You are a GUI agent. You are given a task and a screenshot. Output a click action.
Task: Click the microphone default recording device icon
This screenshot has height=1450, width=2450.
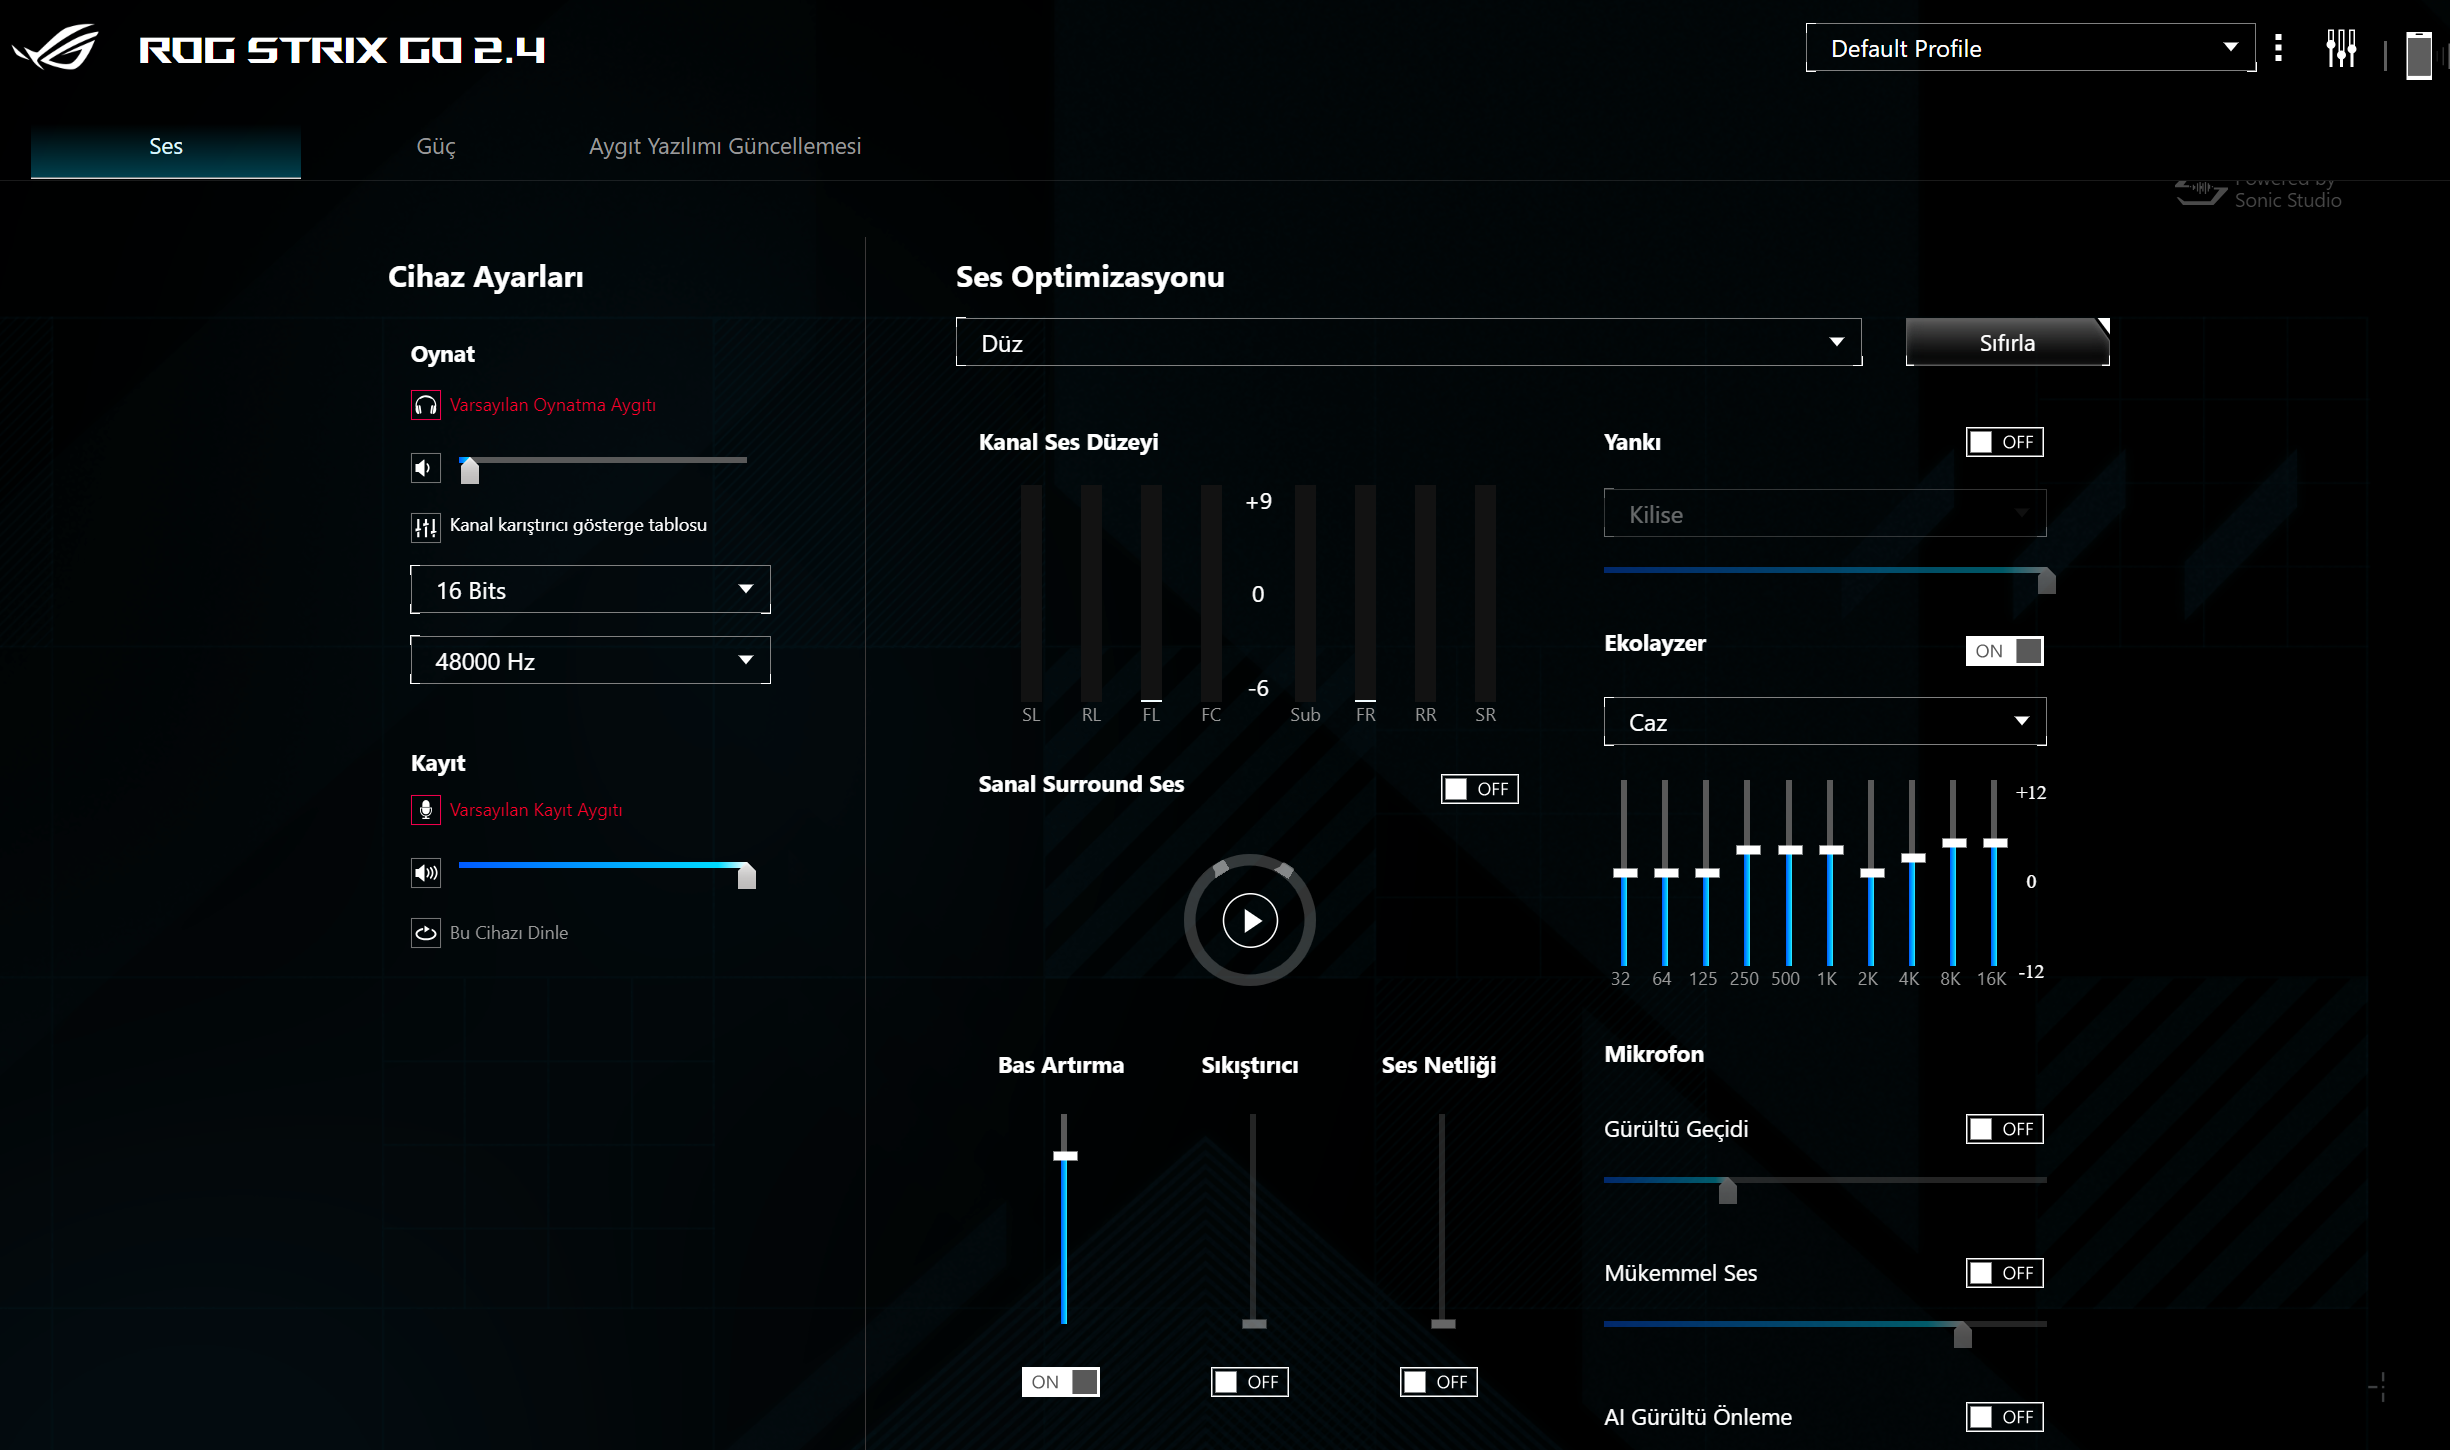coord(426,810)
